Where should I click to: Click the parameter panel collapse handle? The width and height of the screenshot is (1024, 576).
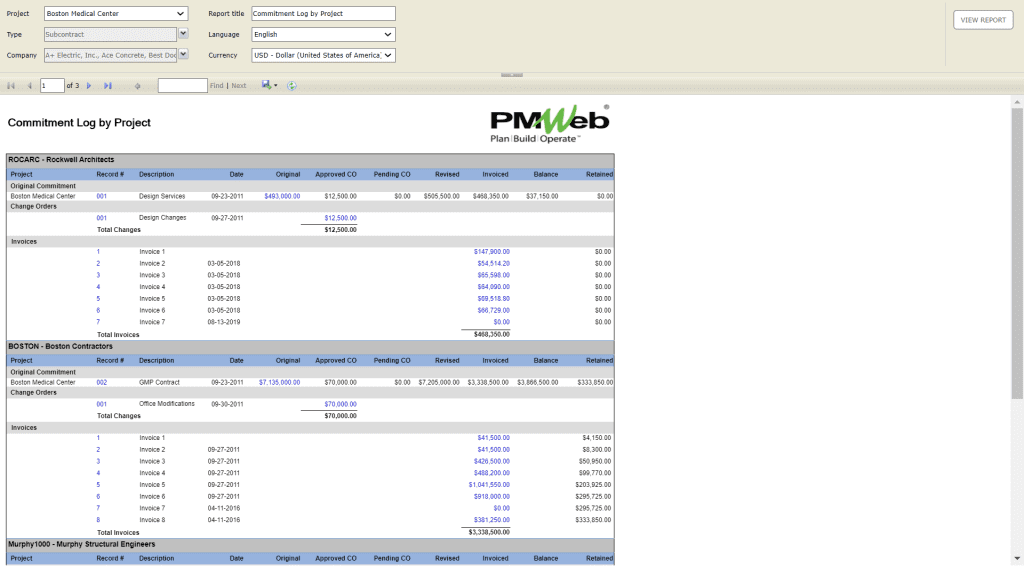click(x=511, y=75)
